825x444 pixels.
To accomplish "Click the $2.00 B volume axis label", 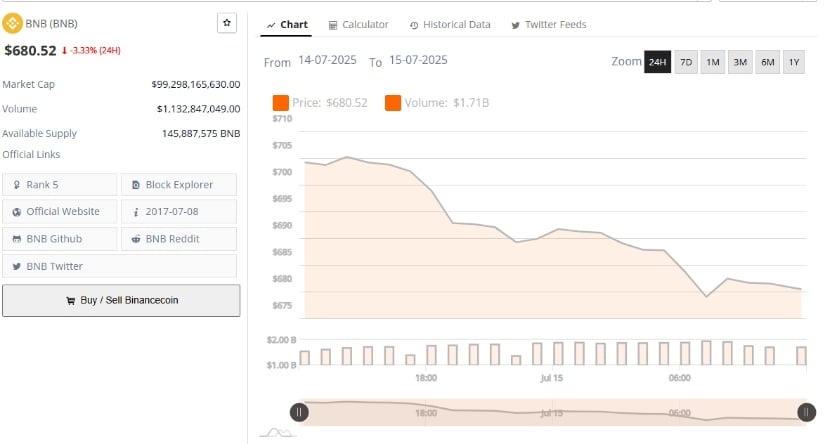I will [281, 340].
